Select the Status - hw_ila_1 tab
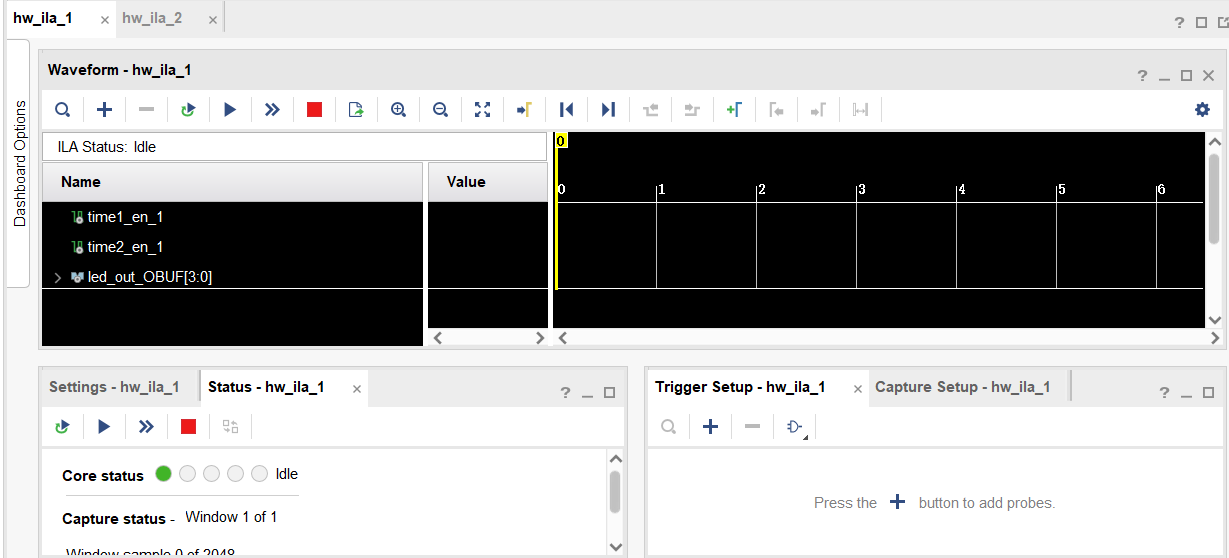1229x558 pixels. (x=266, y=387)
